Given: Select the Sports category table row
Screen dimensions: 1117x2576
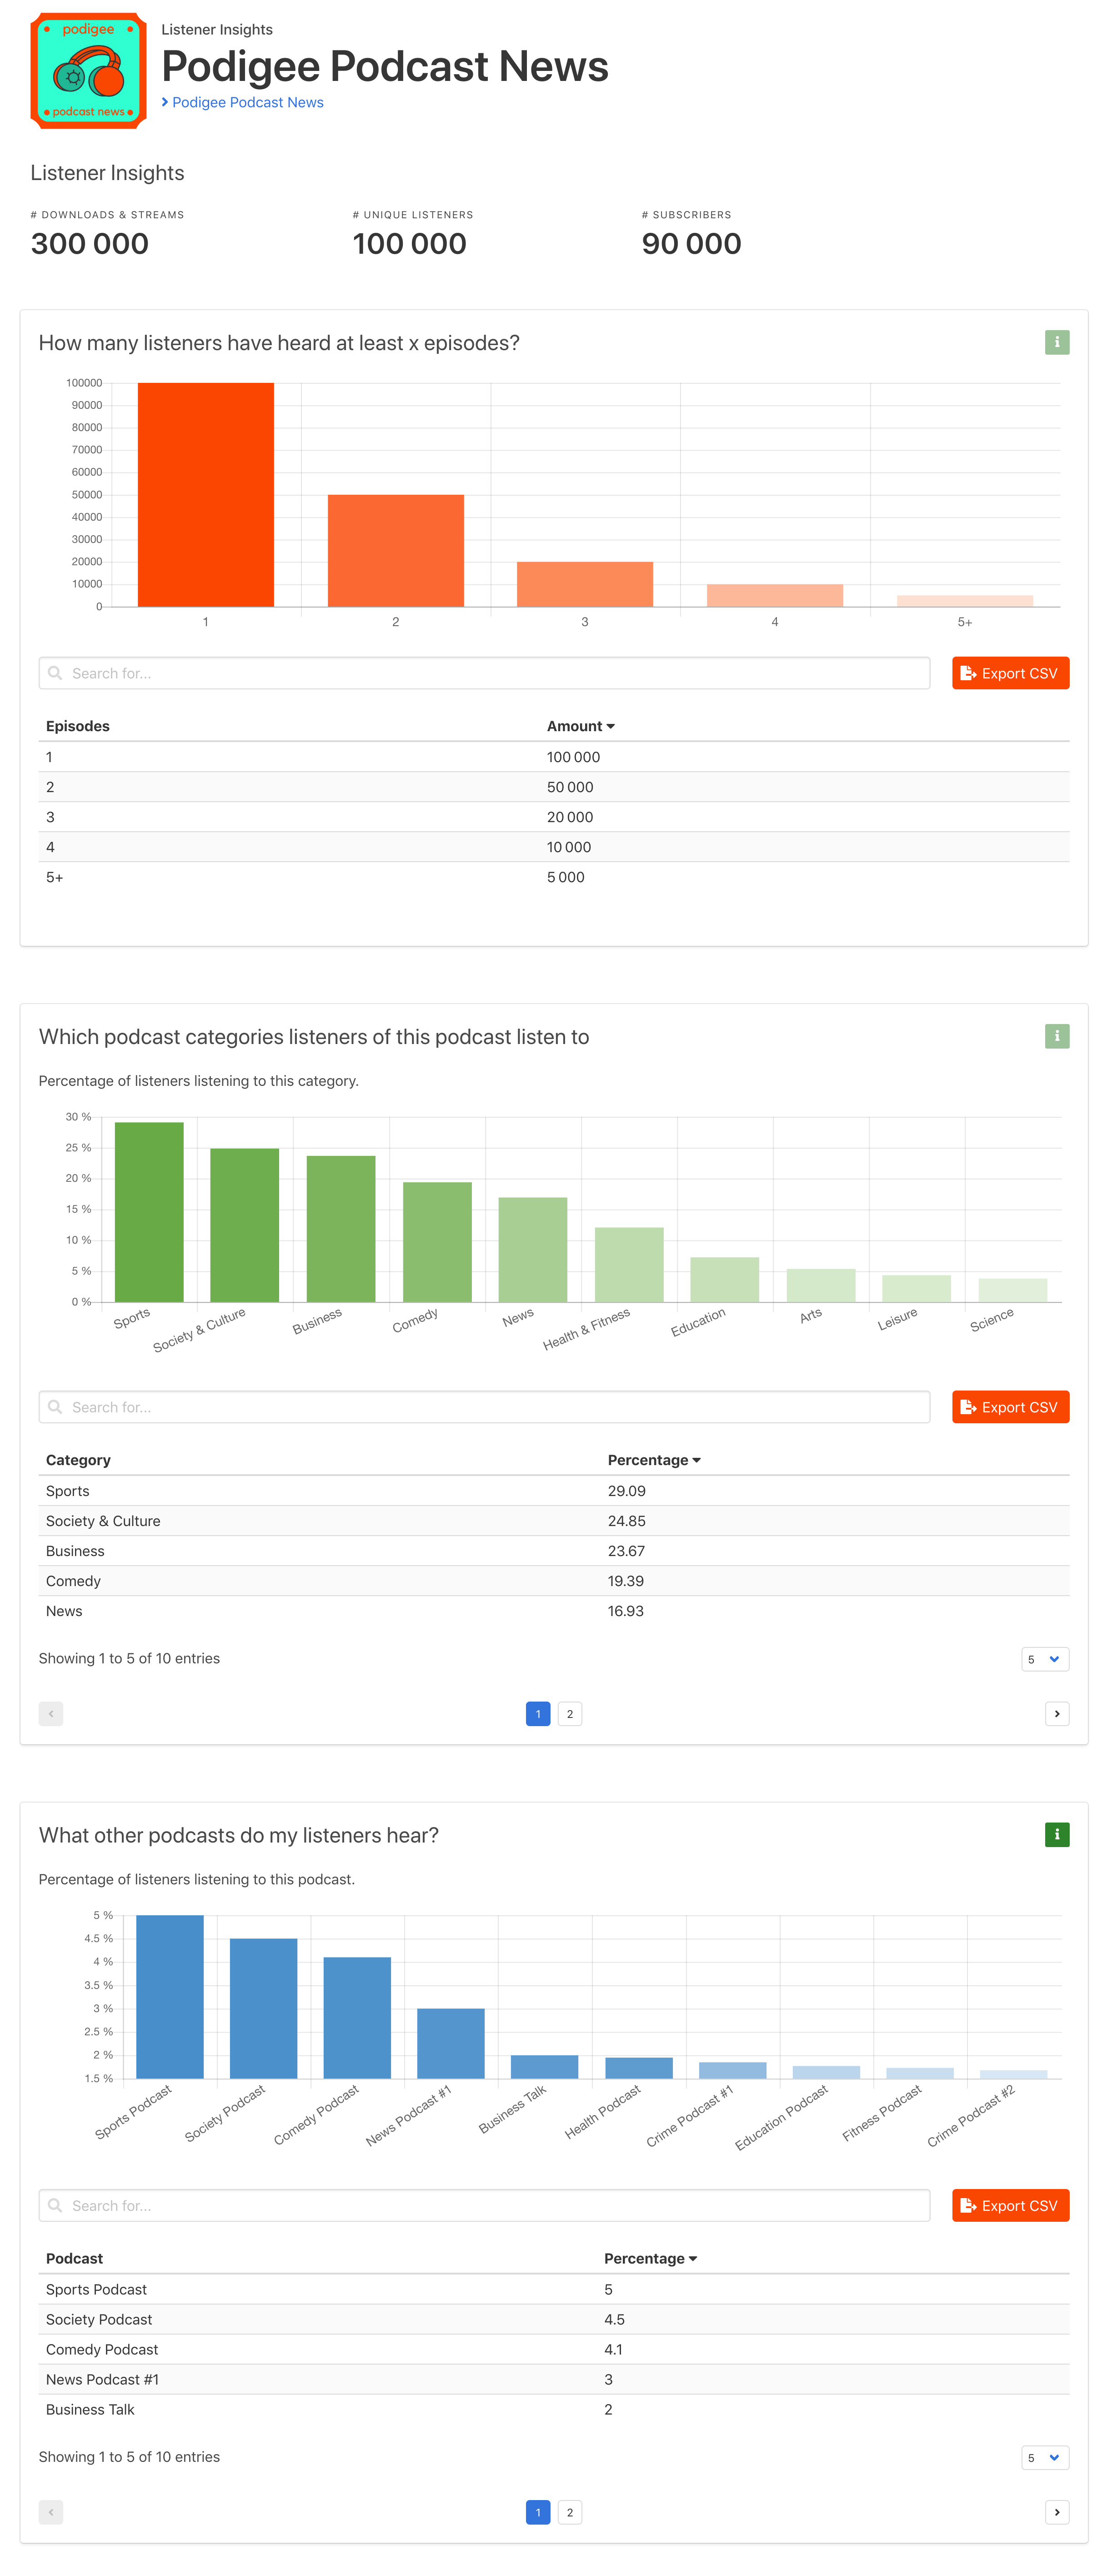Looking at the screenshot, I should 554,1491.
